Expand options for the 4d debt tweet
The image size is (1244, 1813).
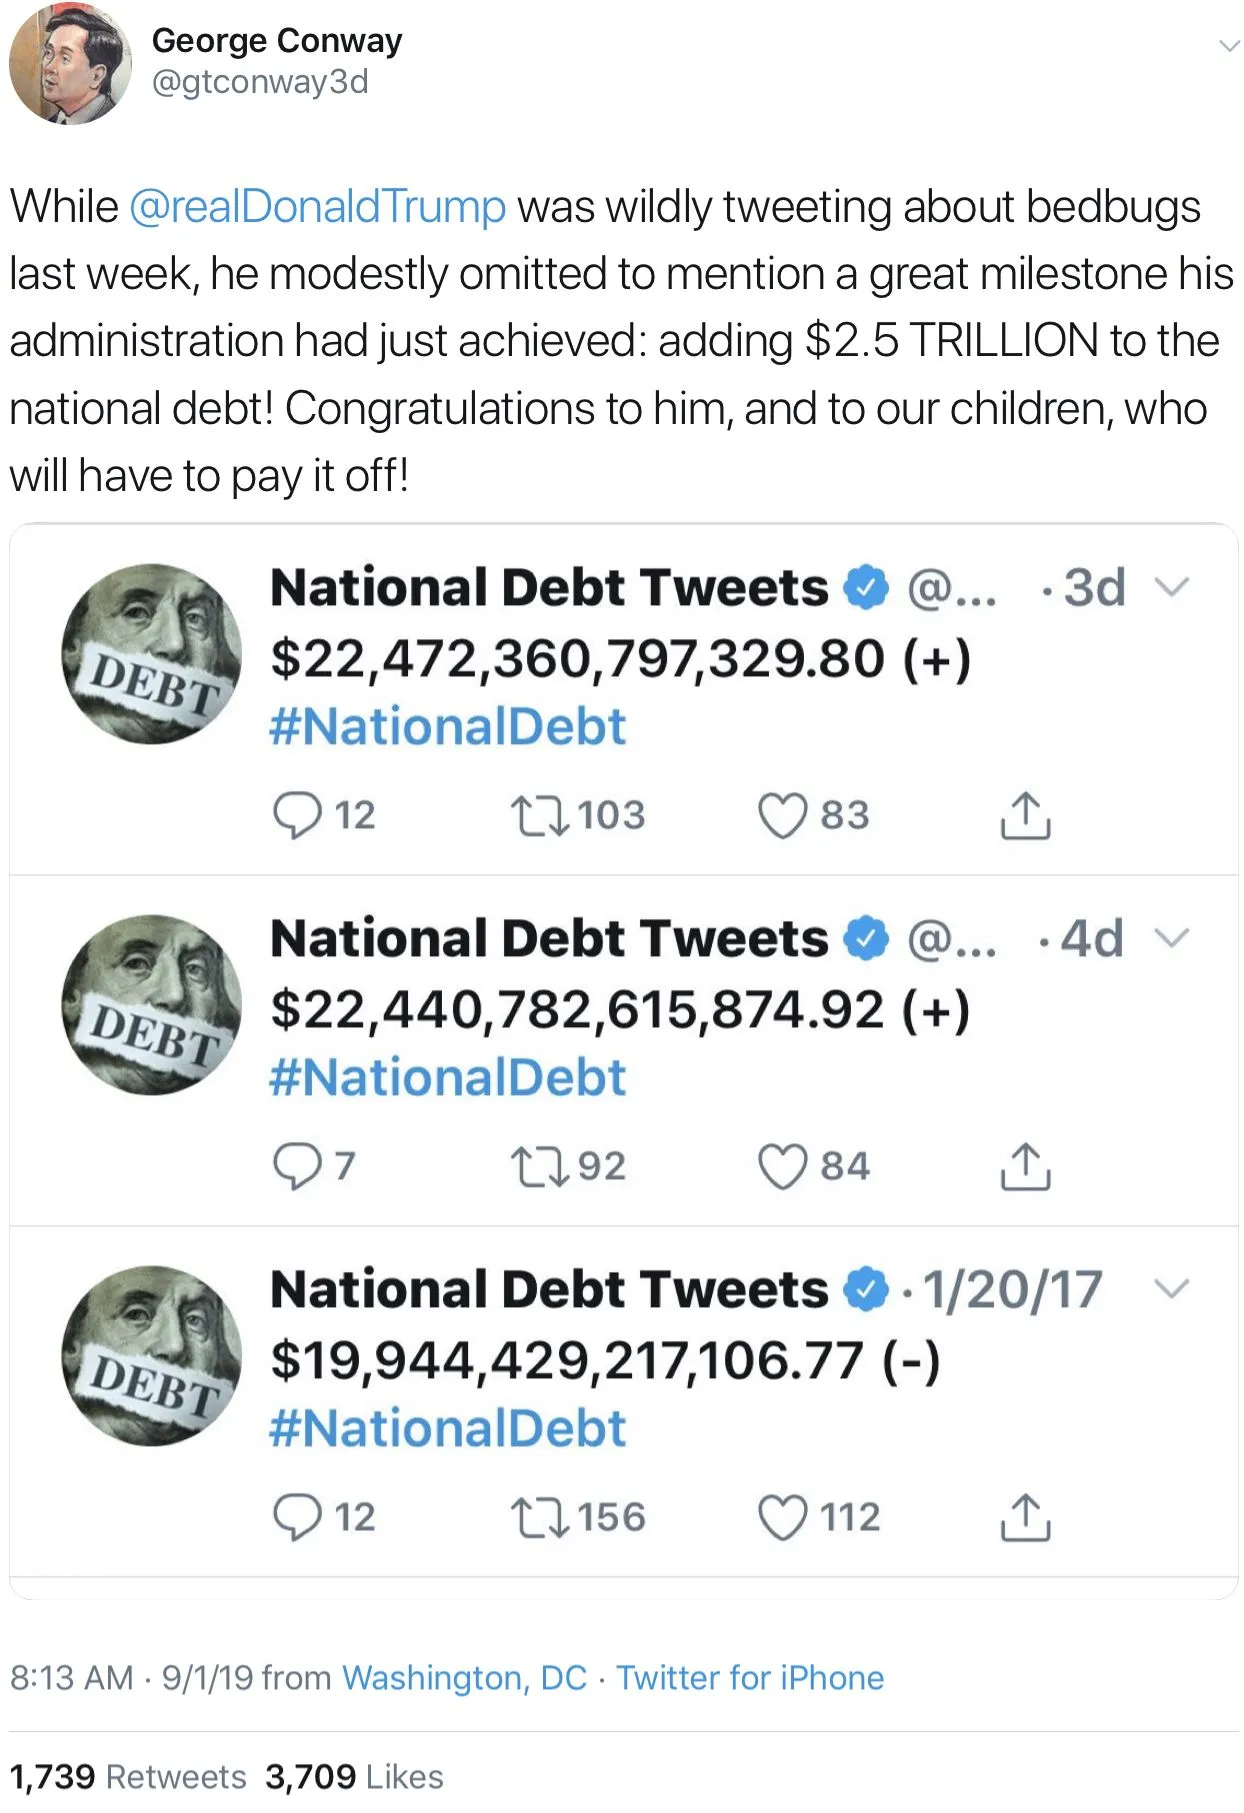(x=1172, y=938)
